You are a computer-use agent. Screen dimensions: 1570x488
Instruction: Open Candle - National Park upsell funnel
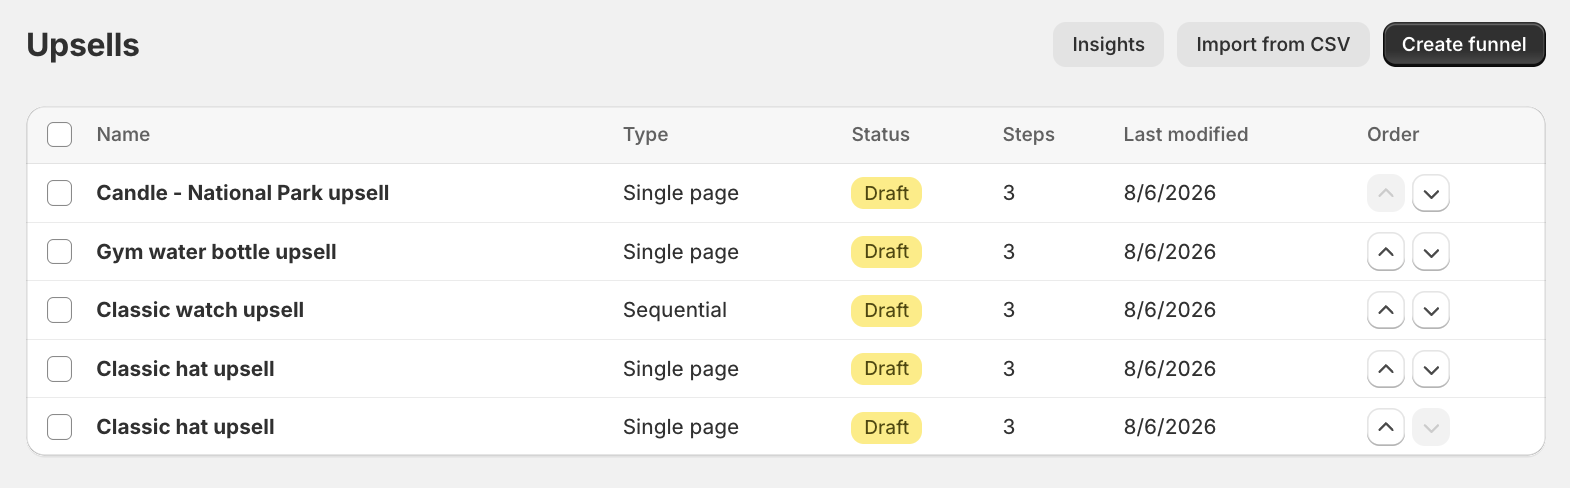pyautogui.click(x=243, y=193)
